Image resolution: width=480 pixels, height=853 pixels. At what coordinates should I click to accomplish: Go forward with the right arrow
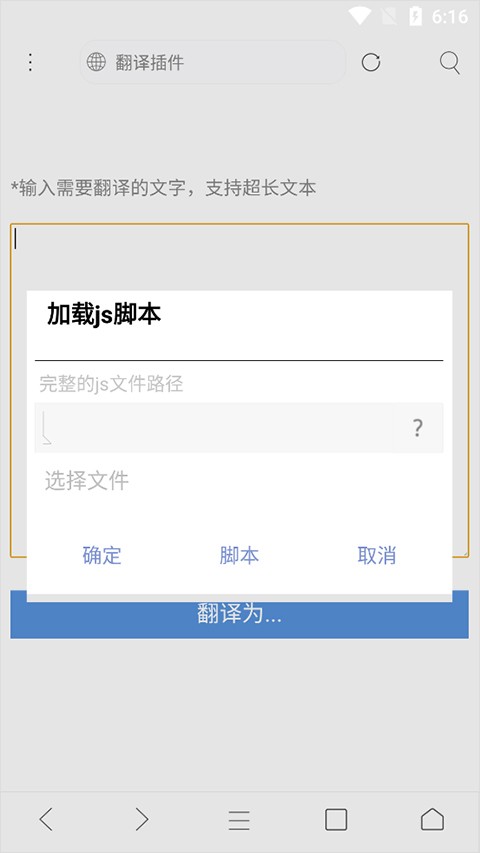coord(142,819)
